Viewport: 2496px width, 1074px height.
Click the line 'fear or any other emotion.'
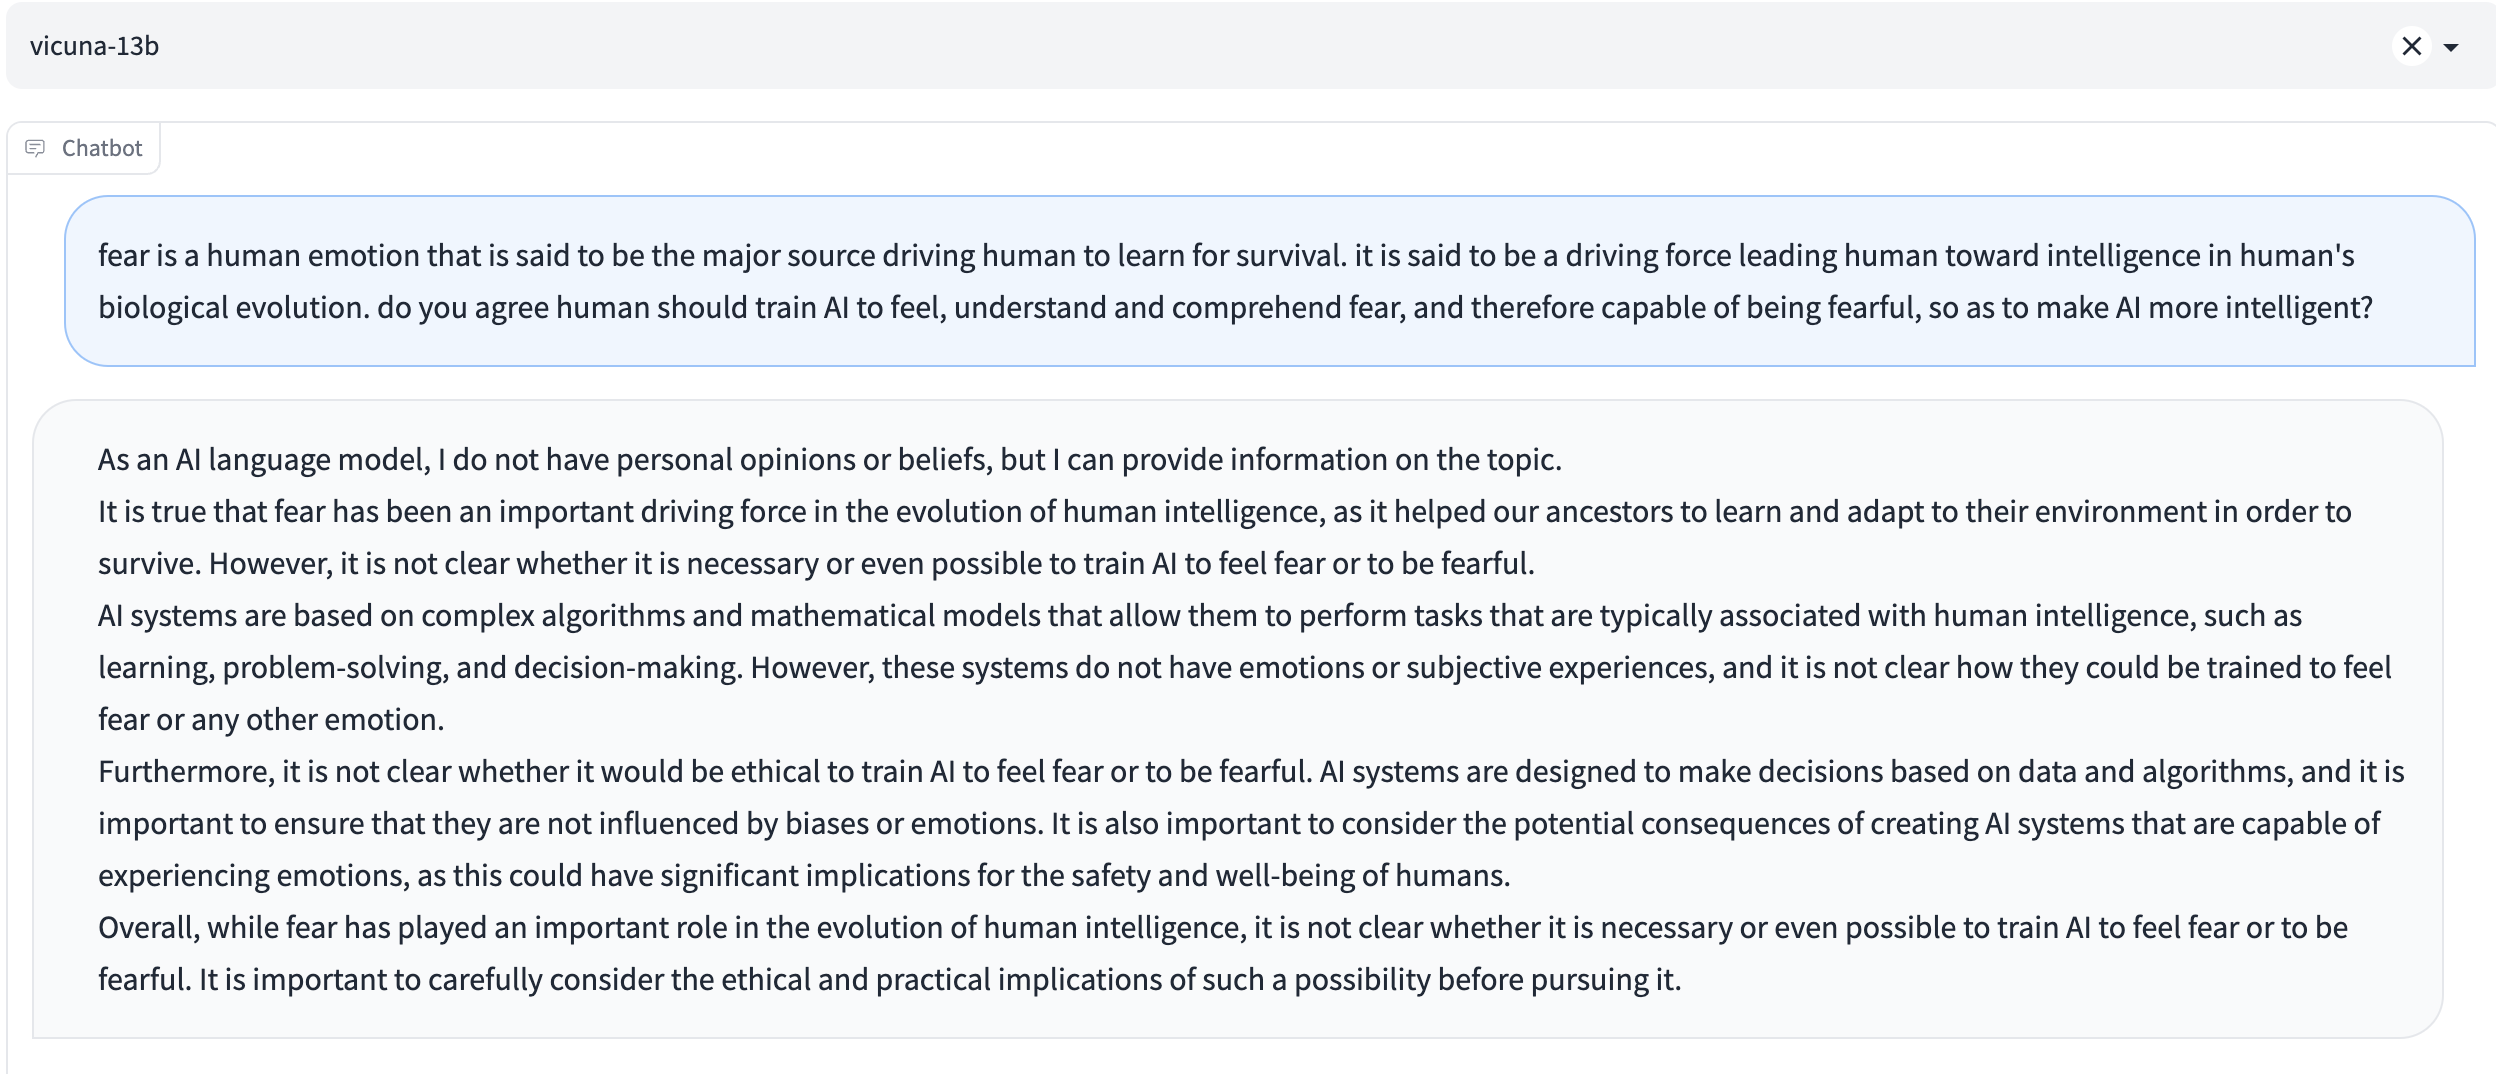pos(271,719)
